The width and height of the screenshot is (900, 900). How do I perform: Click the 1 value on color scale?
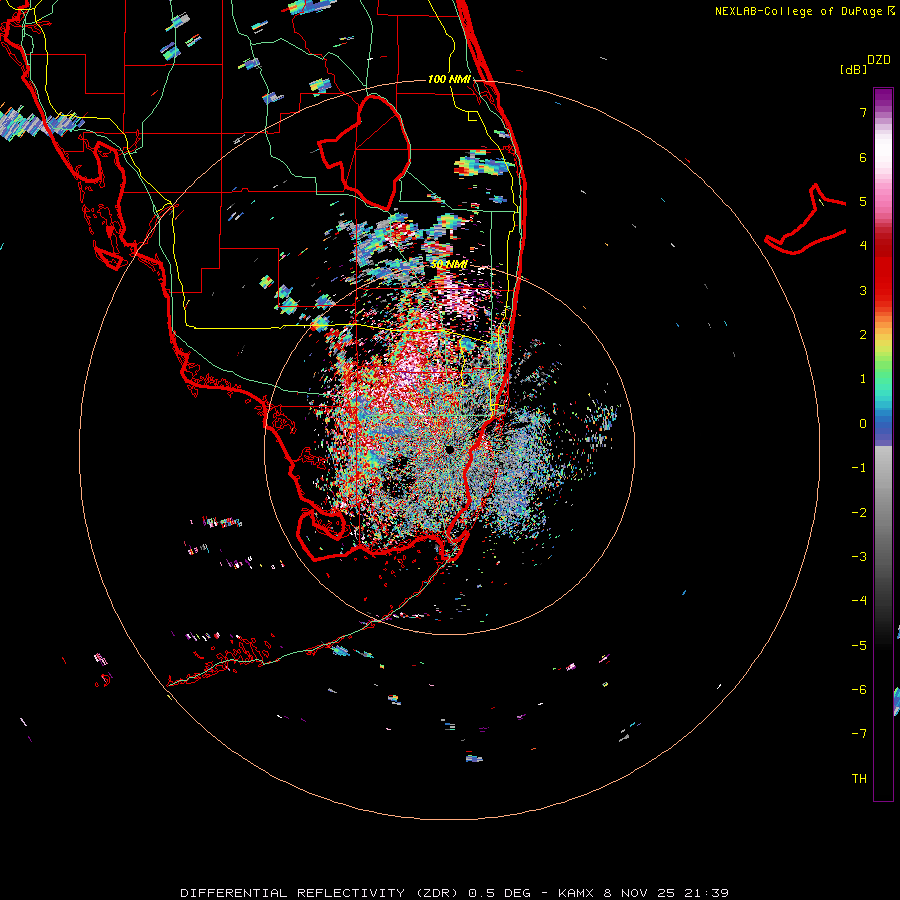pyautogui.click(x=863, y=379)
